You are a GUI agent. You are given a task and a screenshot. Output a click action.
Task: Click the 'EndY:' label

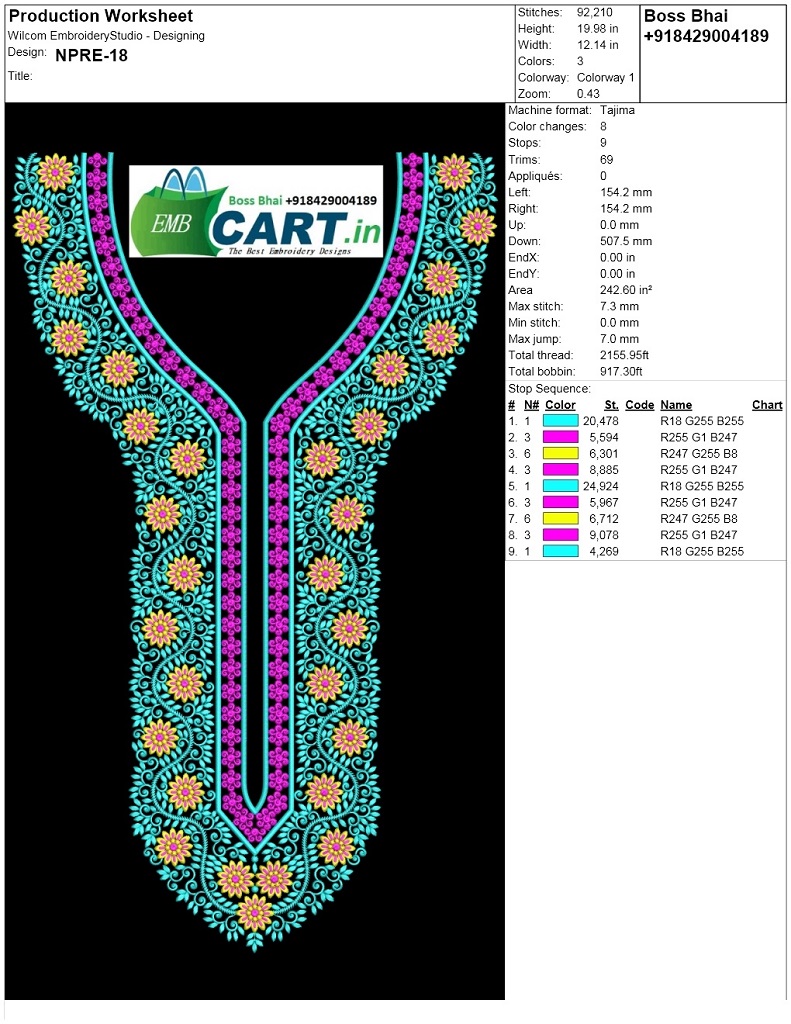pyautogui.click(x=524, y=274)
